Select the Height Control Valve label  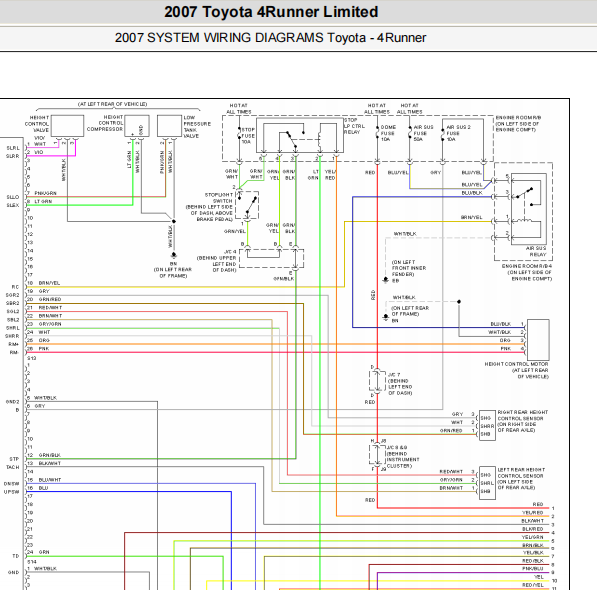pos(37,124)
